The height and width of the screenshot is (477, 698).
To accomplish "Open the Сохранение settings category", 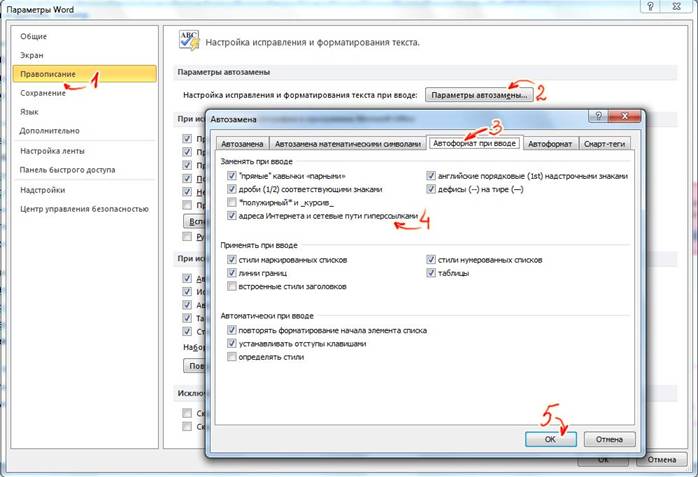I will (x=43, y=93).
